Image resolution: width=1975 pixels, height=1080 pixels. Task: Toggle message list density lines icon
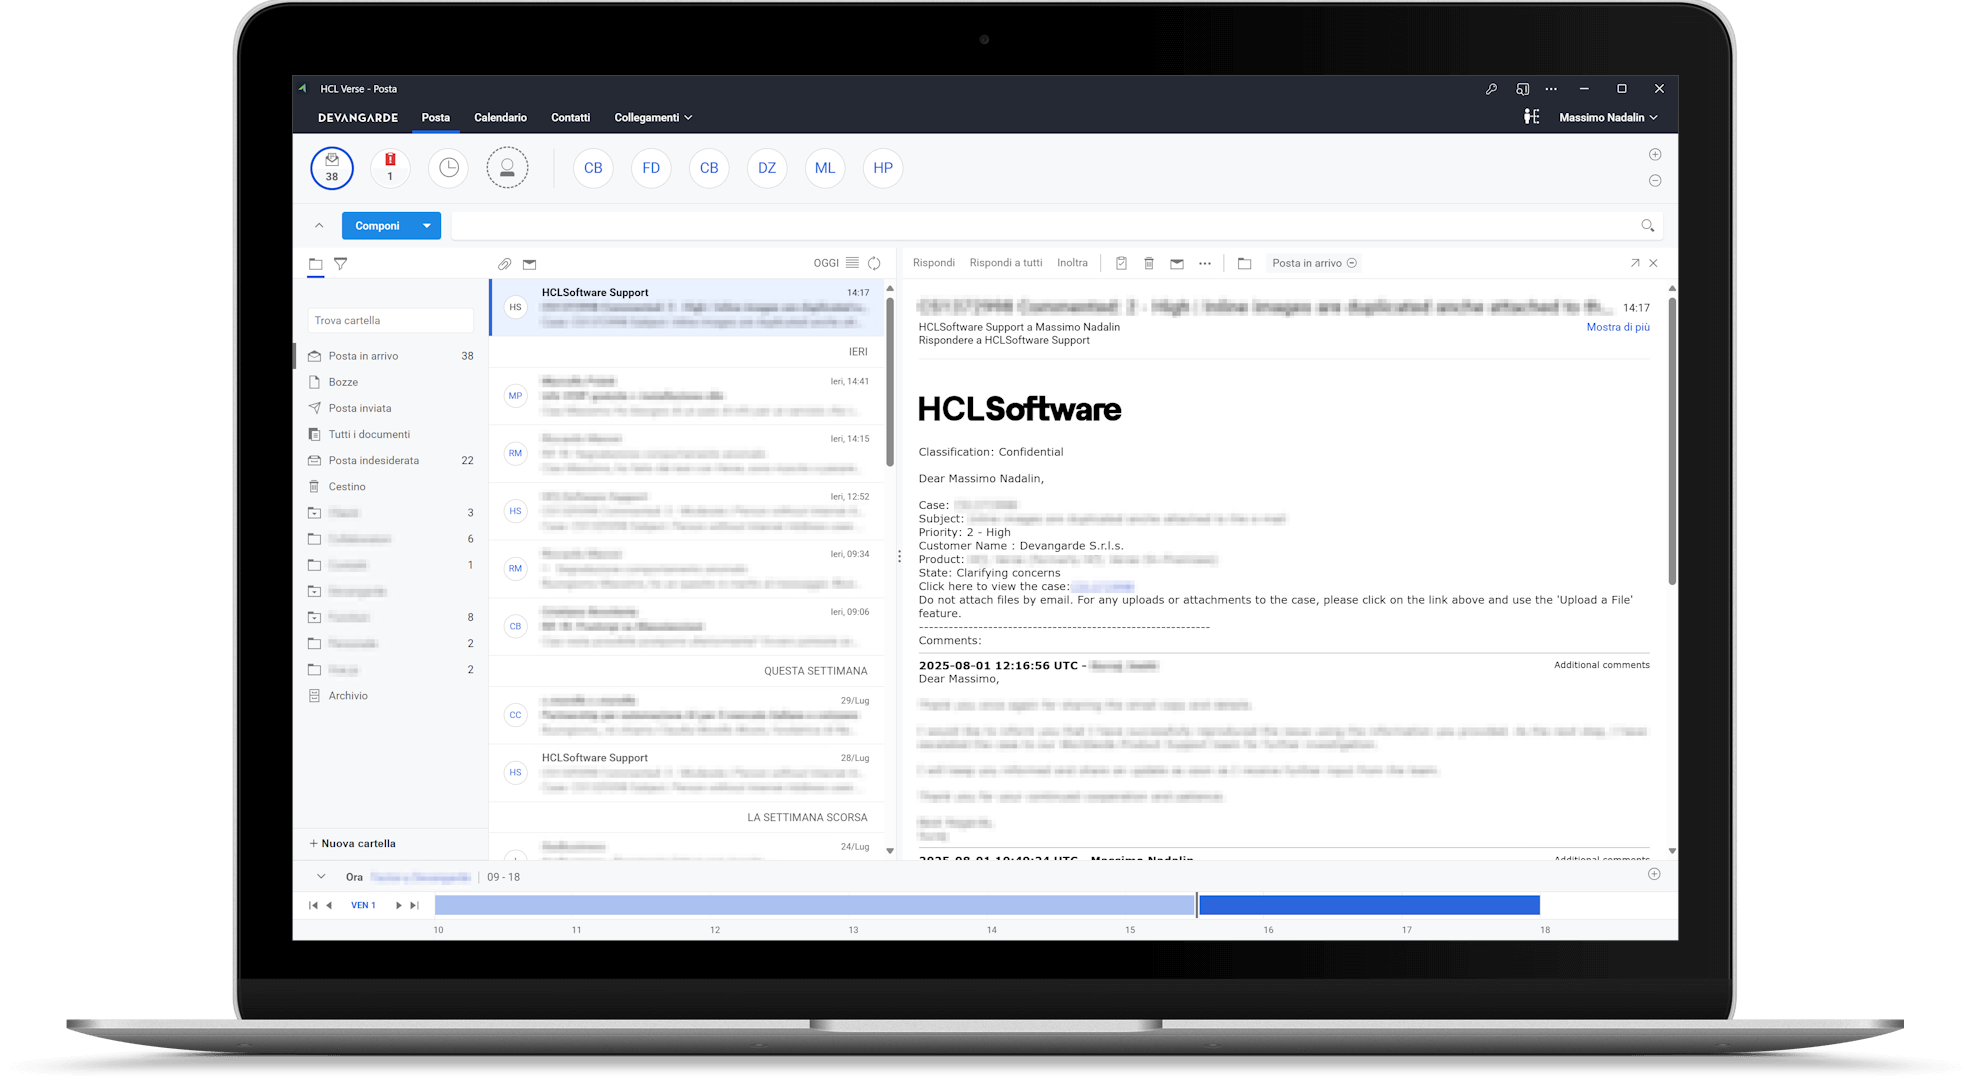click(x=852, y=263)
